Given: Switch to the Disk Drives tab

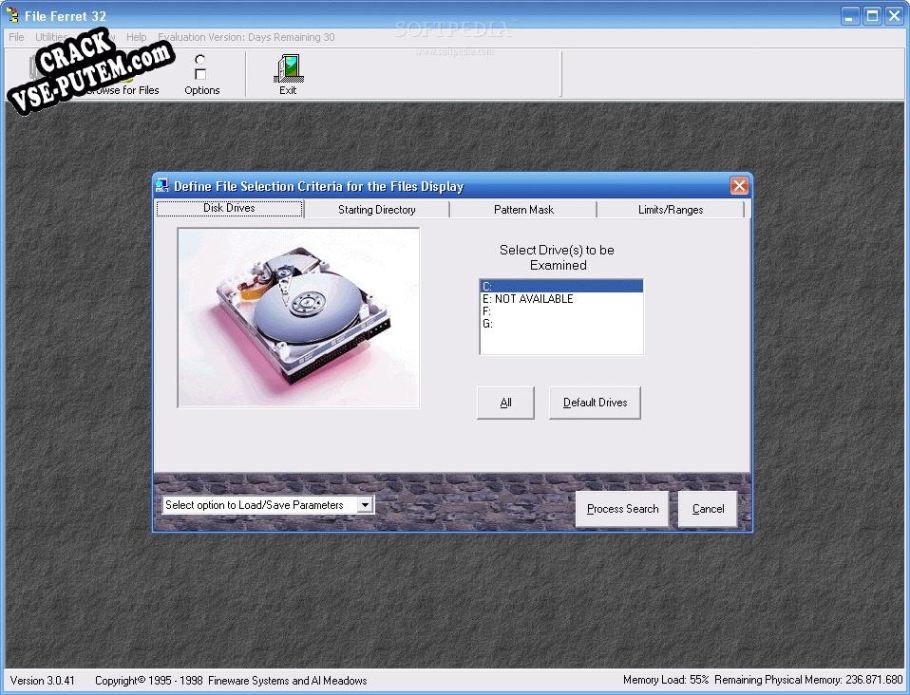Looking at the screenshot, I should (x=229, y=208).
